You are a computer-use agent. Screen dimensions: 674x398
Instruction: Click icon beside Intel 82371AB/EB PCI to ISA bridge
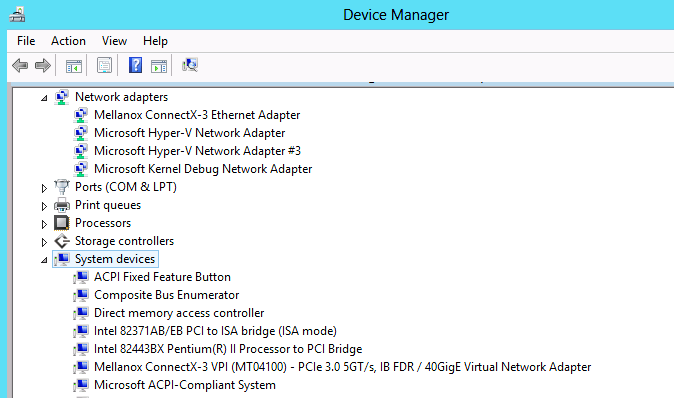point(80,331)
